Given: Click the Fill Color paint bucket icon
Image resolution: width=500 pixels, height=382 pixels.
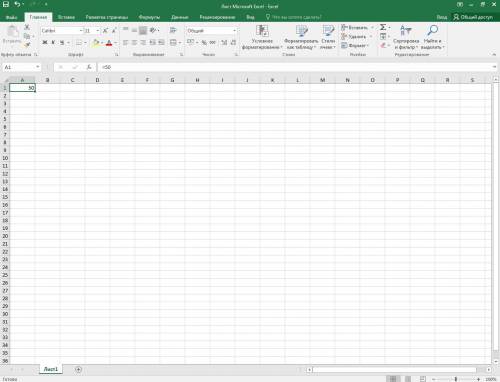Looking at the screenshot, I should [96, 43].
